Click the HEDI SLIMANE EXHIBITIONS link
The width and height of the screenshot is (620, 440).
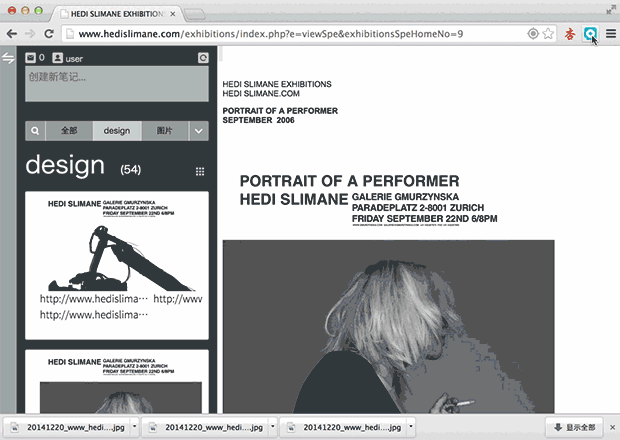[277, 84]
